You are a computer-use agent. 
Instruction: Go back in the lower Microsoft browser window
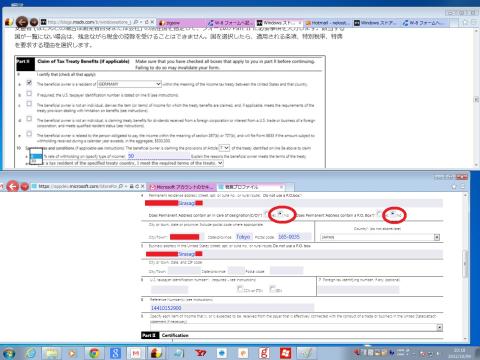pyautogui.click(x=13, y=186)
